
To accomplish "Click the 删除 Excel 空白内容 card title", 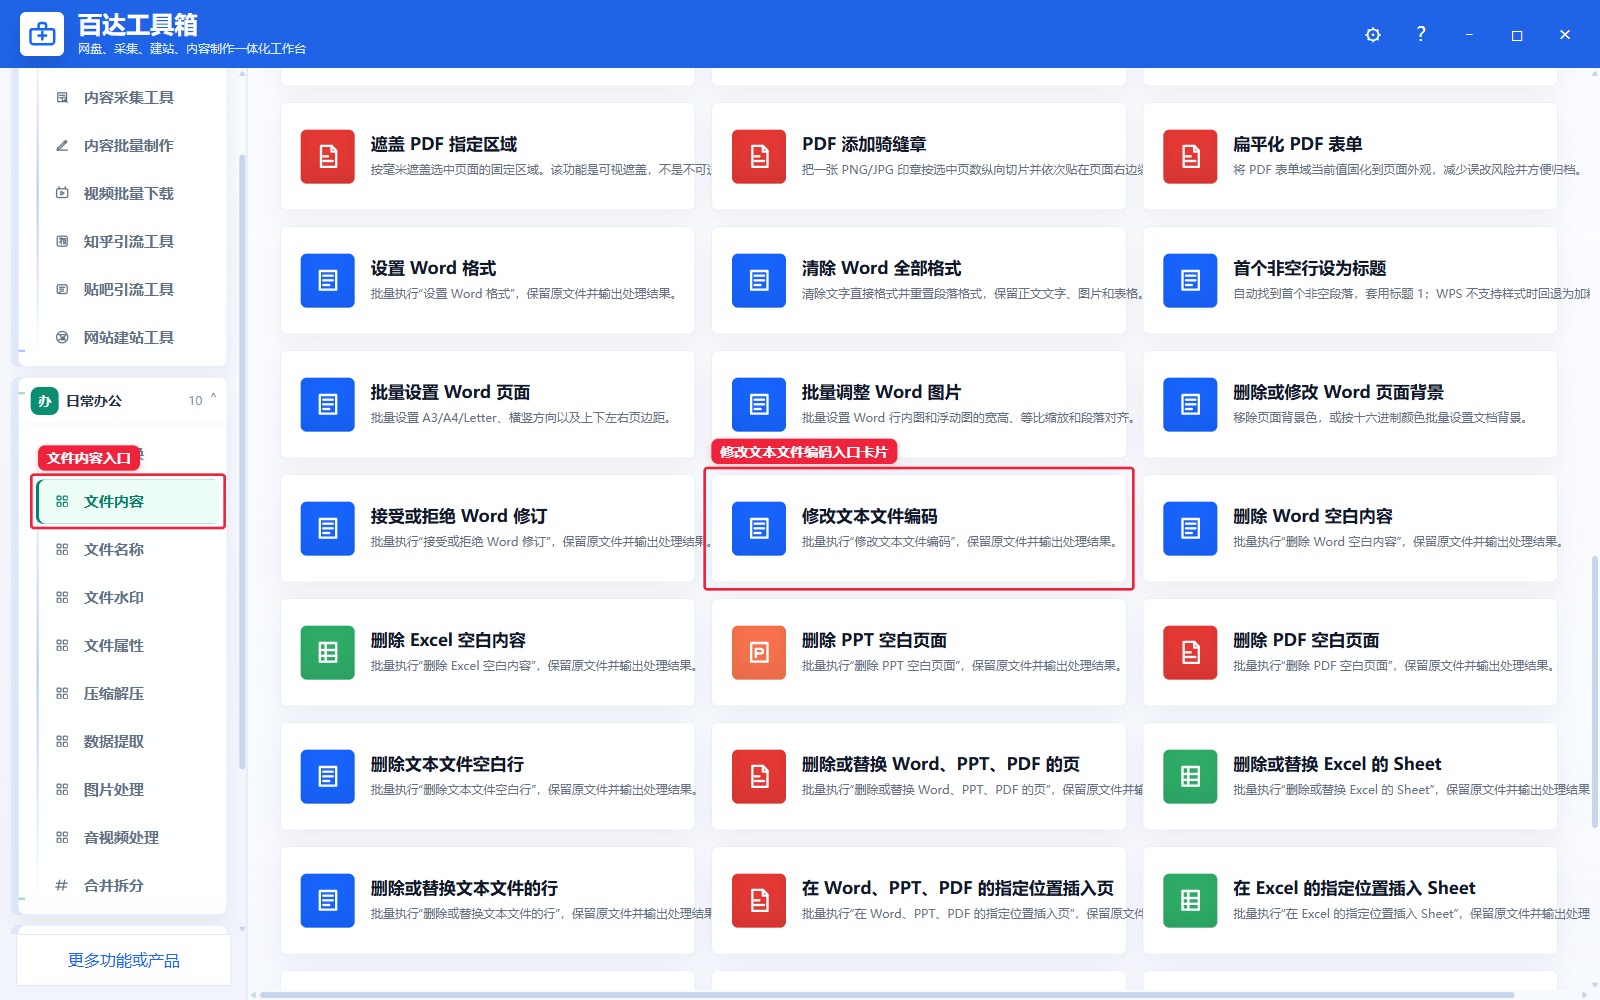I will tap(448, 641).
